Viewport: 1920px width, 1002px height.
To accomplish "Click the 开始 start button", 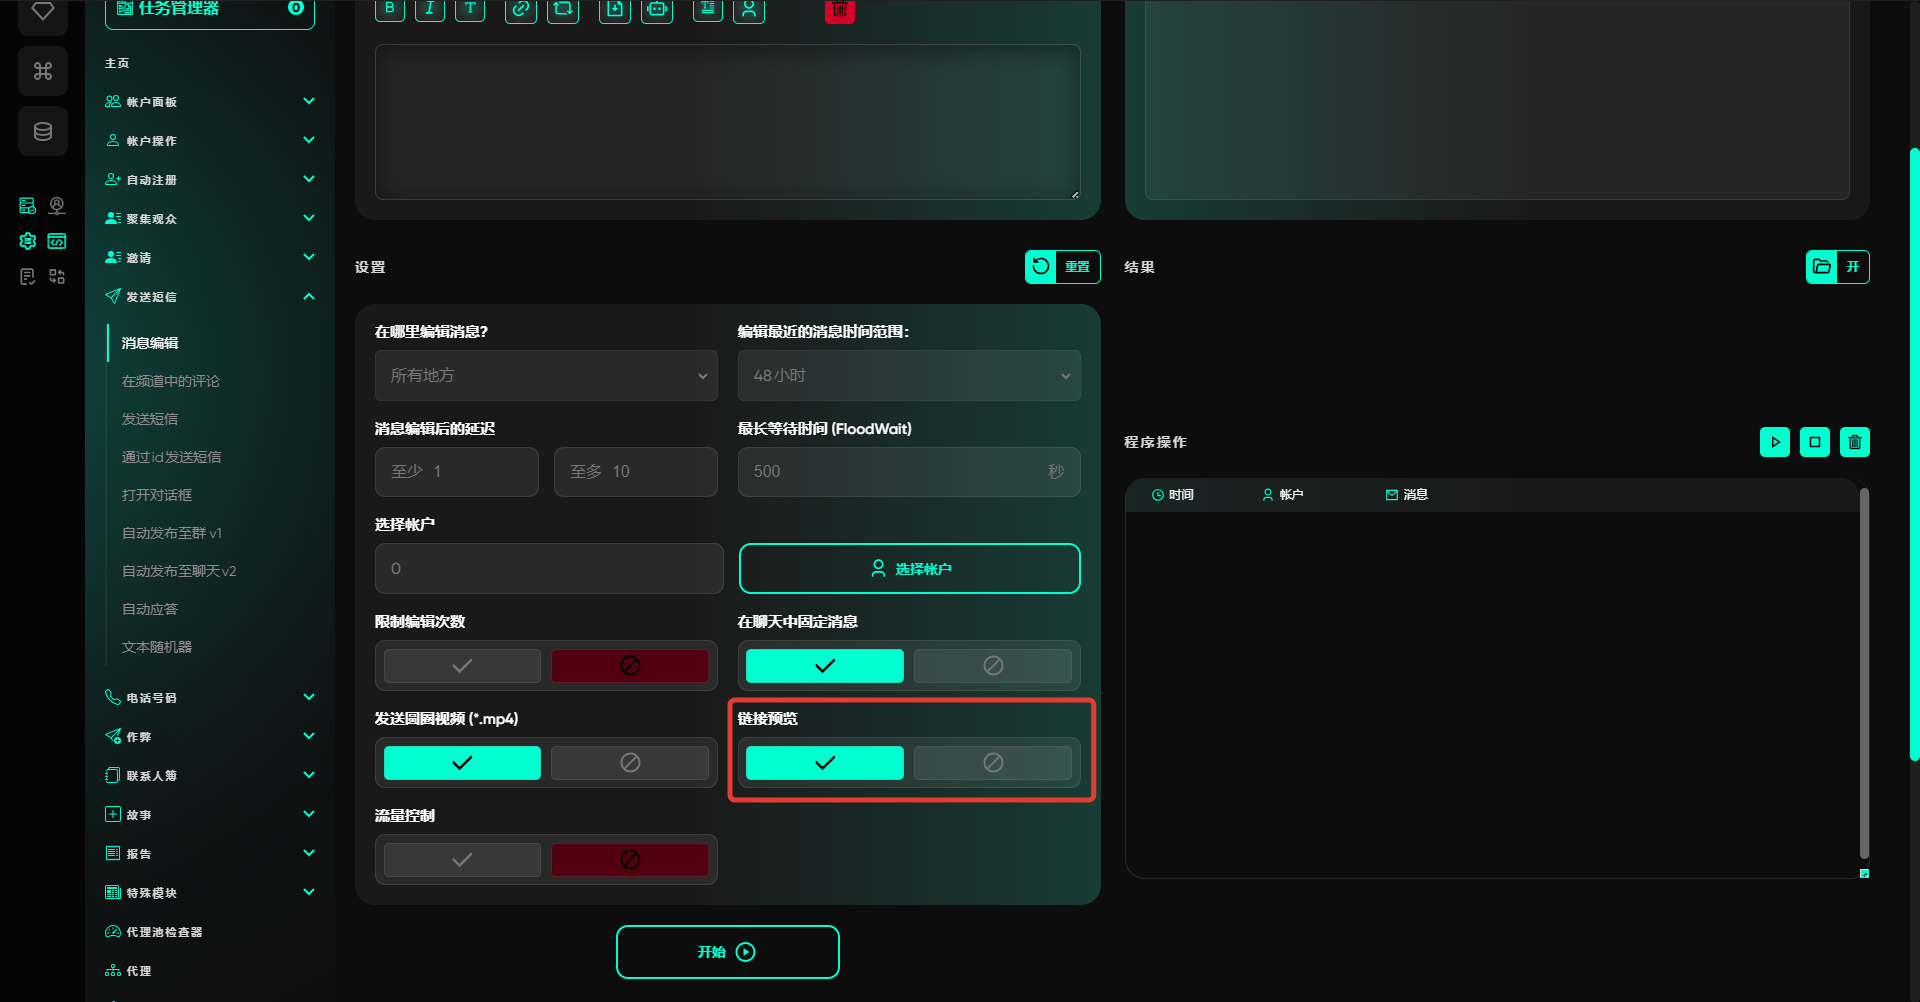I will click(x=727, y=952).
